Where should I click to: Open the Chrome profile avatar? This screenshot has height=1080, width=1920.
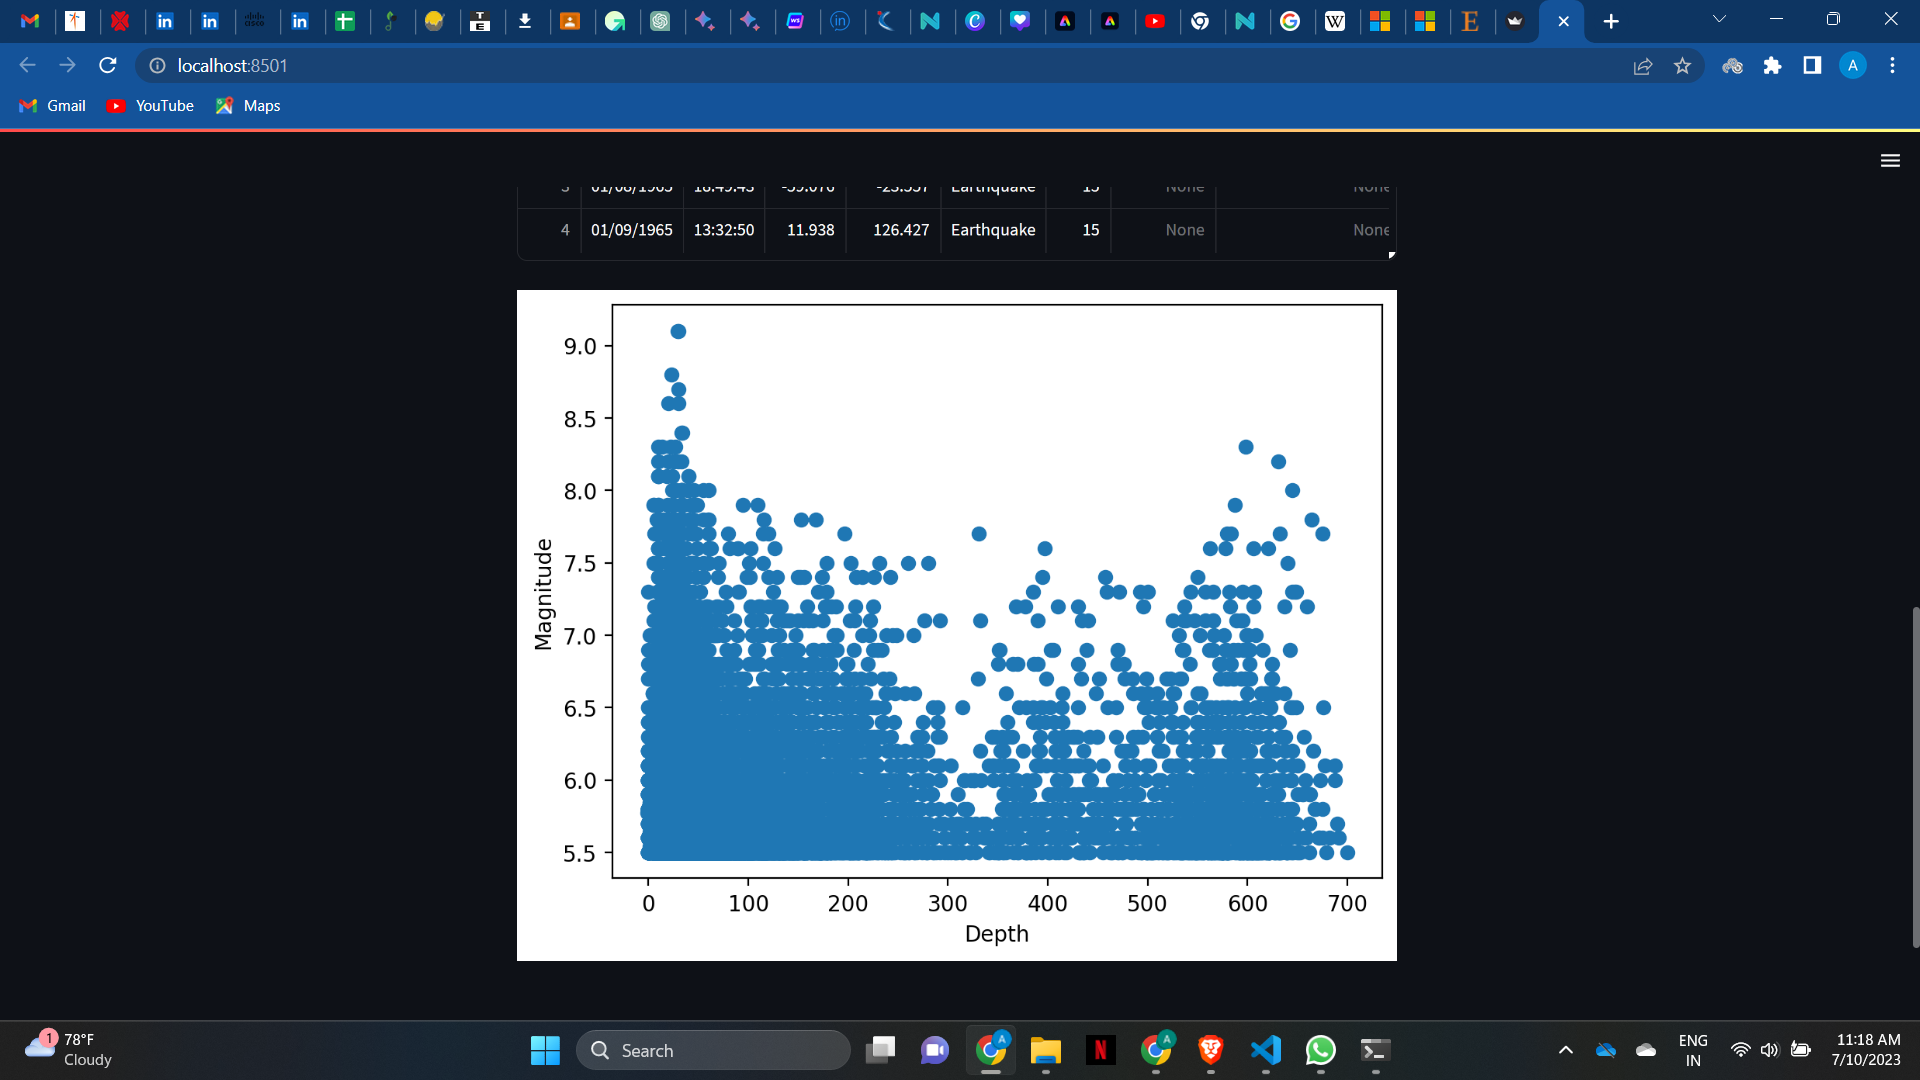click(1853, 65)
